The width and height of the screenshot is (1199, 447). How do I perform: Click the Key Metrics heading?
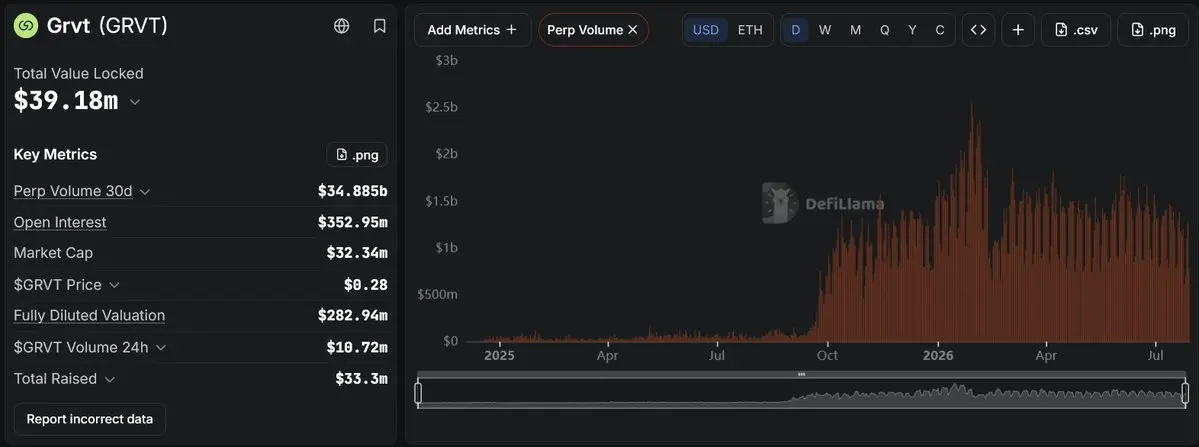[55, 154]
